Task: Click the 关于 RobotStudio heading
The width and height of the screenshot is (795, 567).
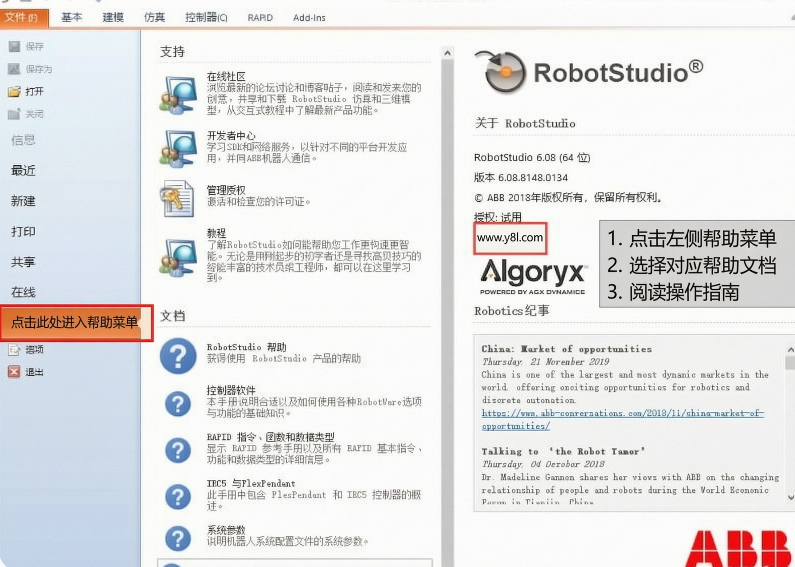Action: tap(525, 123)
